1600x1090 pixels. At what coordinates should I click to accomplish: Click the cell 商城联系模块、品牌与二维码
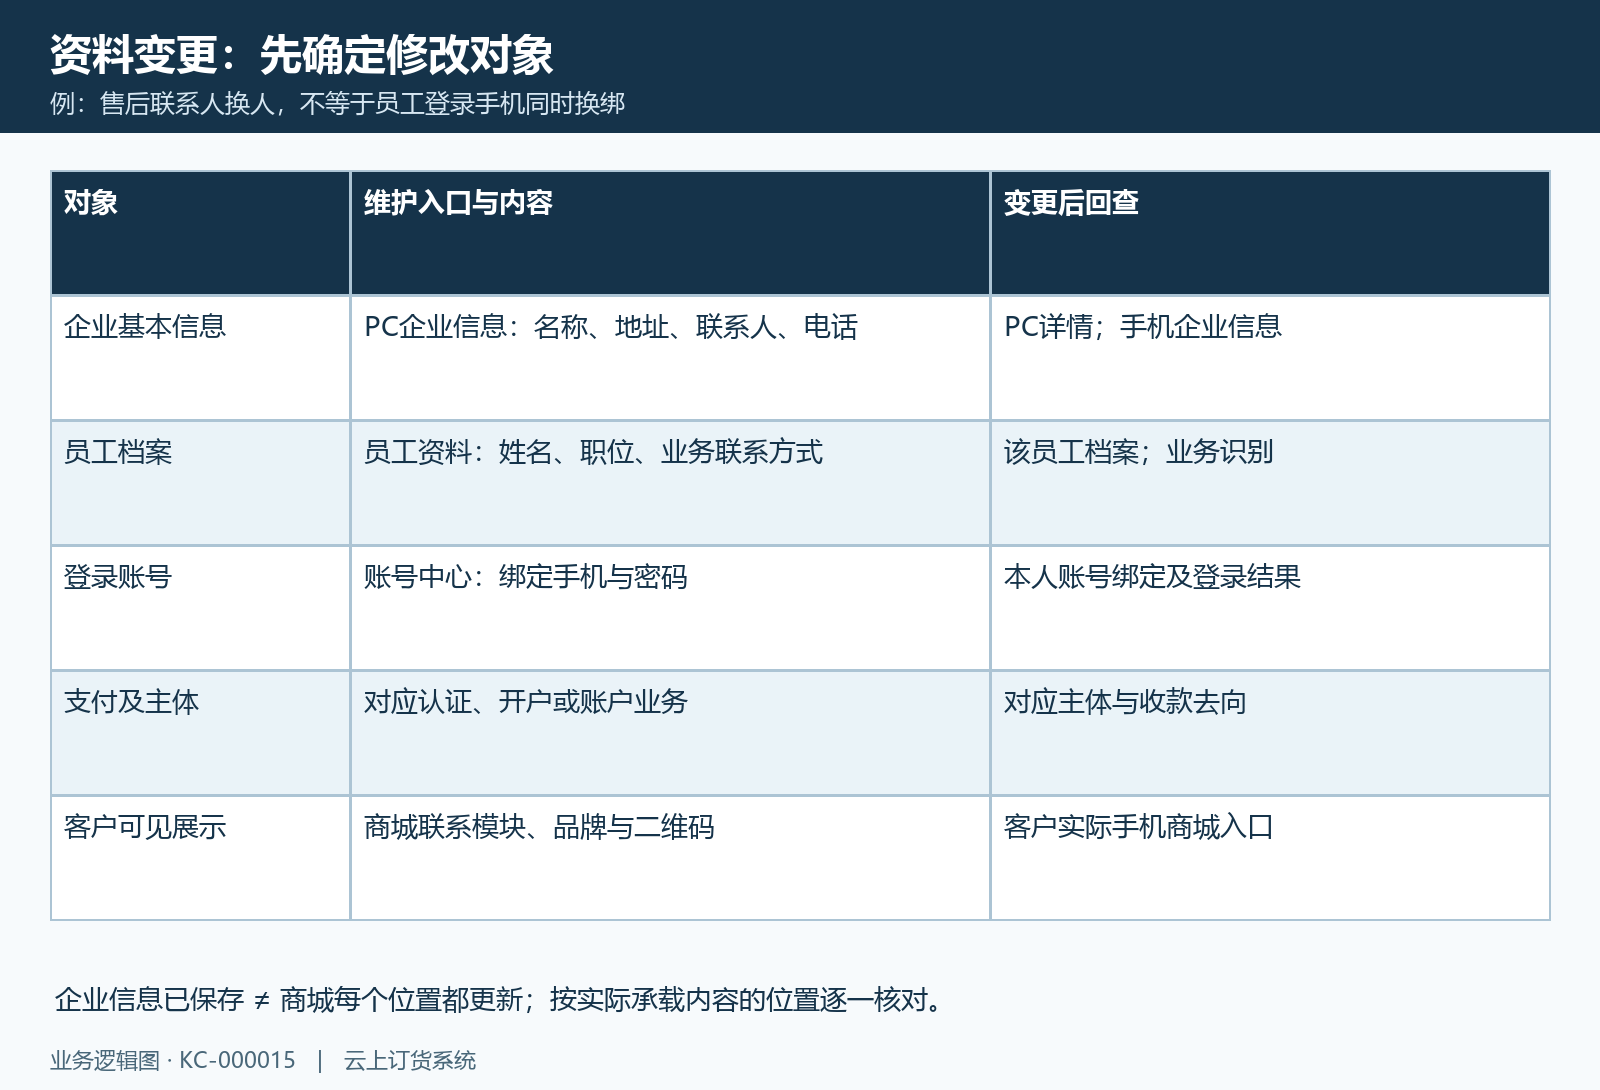click(x=670, y=858)
